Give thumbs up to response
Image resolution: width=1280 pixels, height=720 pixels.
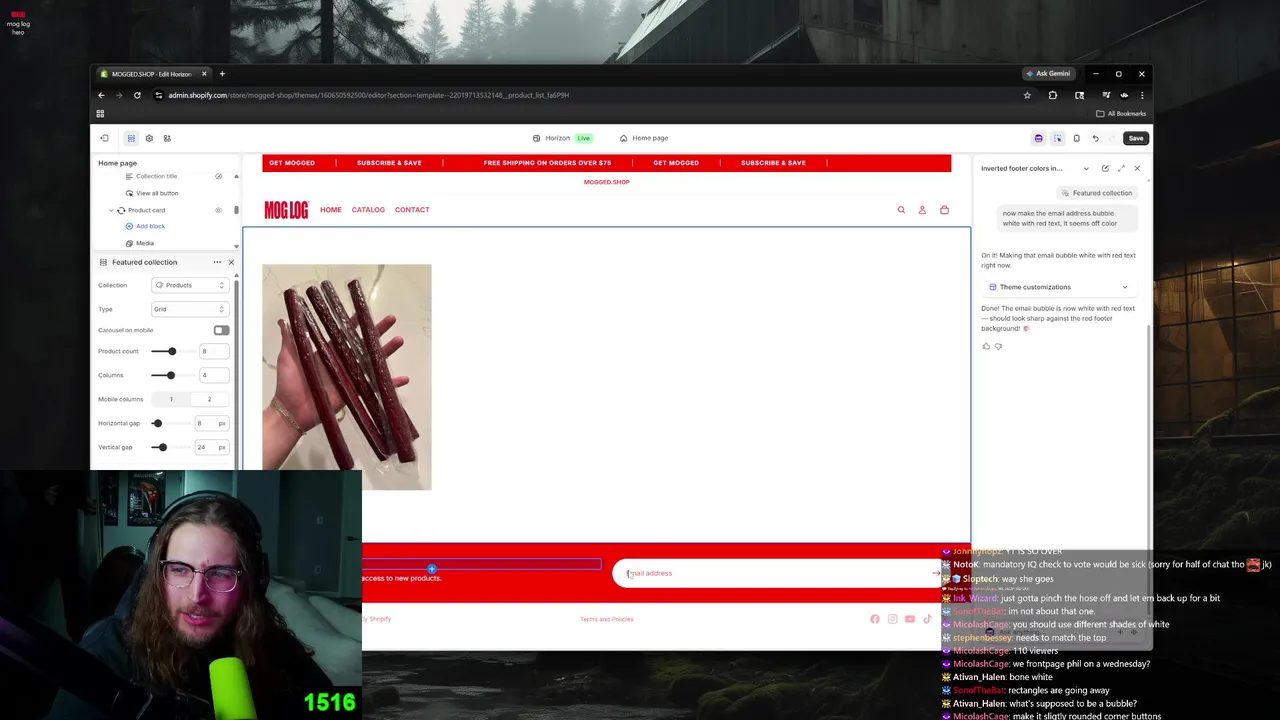pyautogui.click(x=986, y=346)
